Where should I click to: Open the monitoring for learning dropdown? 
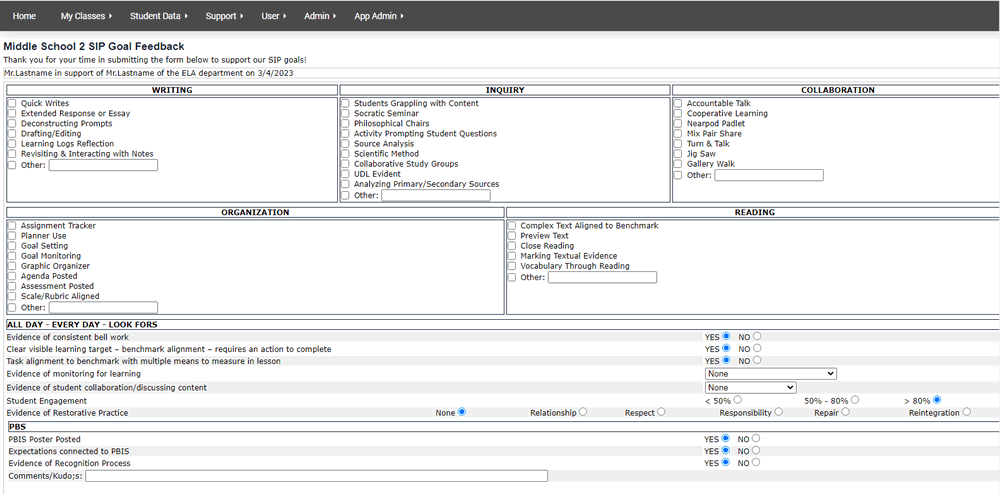(770, 373)
